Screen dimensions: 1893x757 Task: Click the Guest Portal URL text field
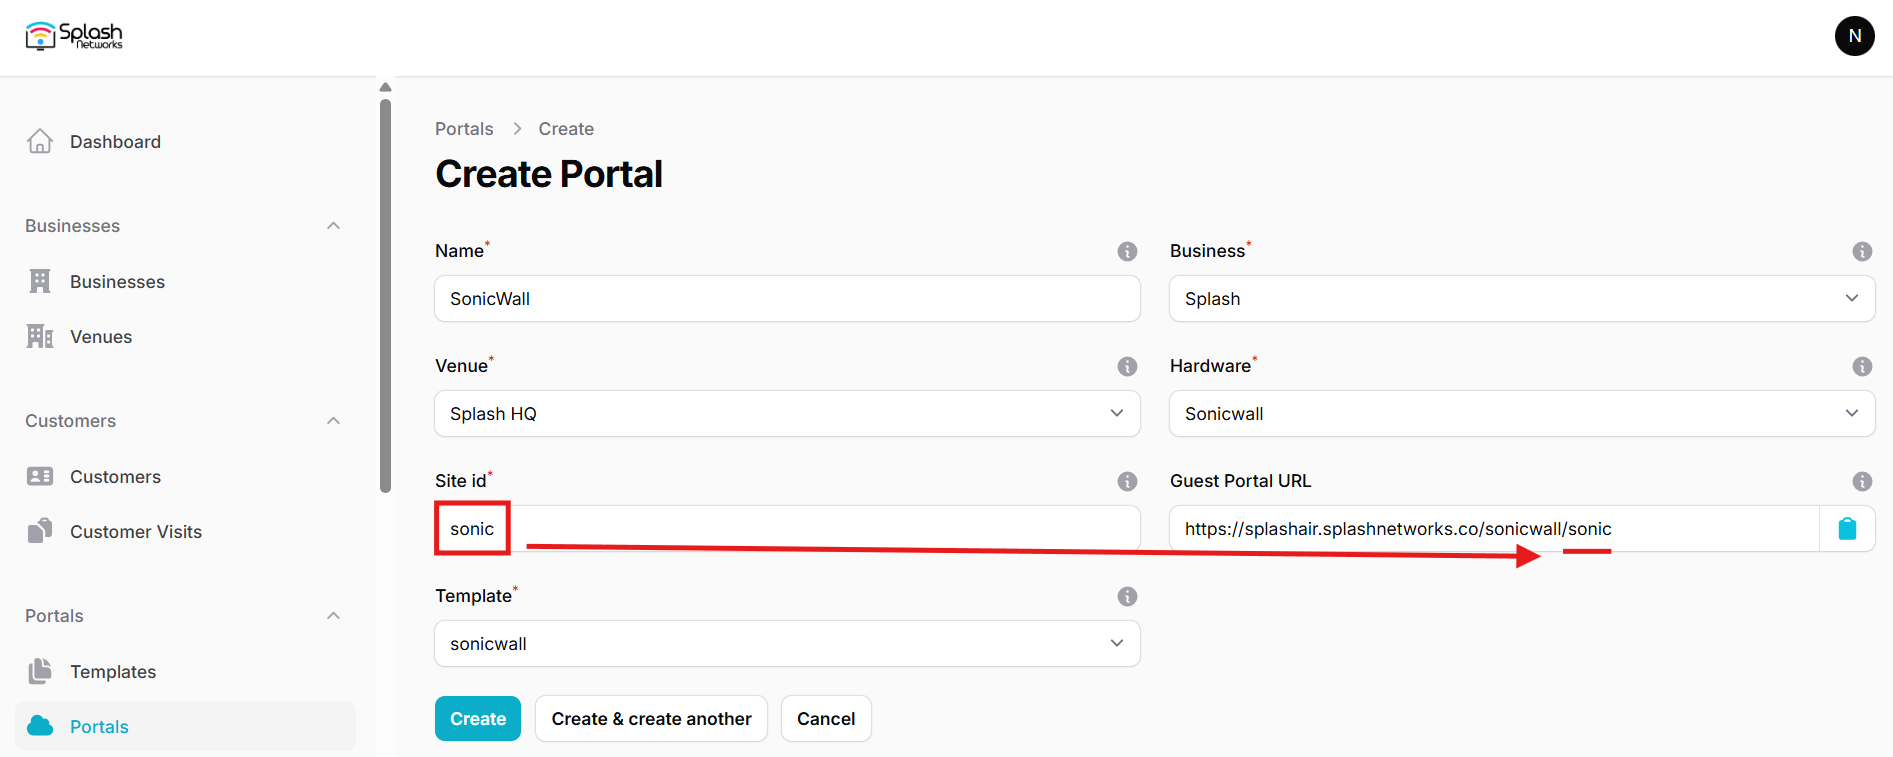click(x=1494, y=528)
